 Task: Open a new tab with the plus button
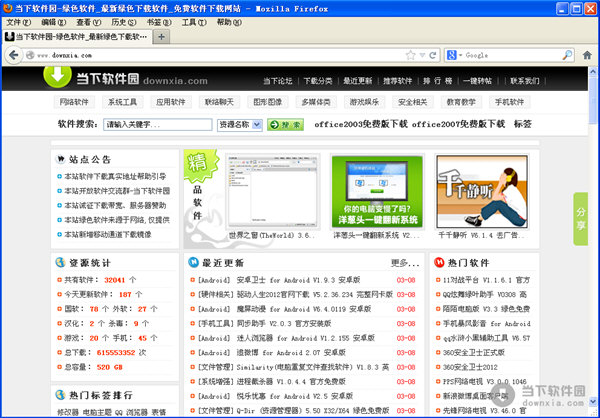pos(161,37)
